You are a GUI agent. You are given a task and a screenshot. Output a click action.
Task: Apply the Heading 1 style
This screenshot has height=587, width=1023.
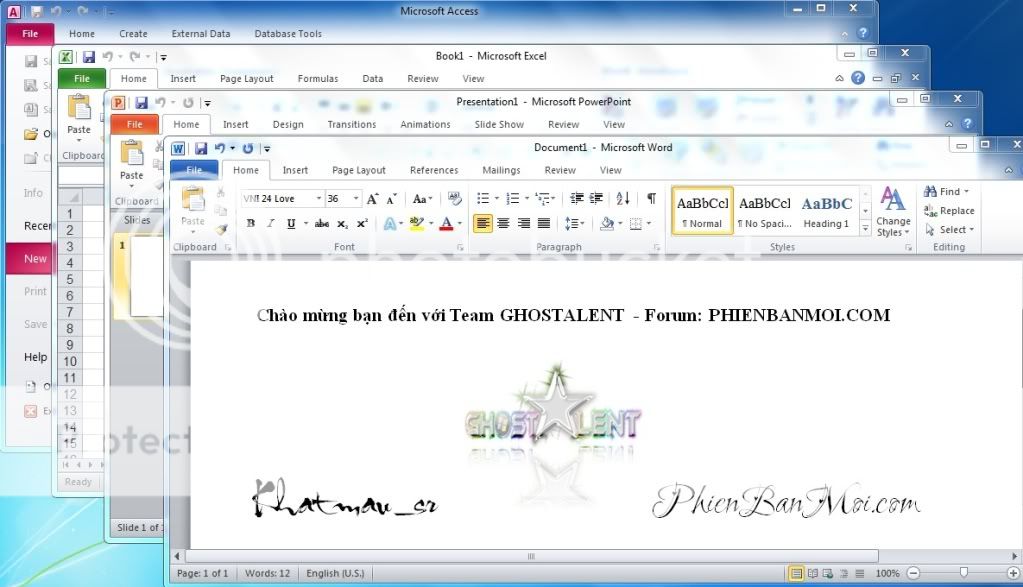[826, 211]
